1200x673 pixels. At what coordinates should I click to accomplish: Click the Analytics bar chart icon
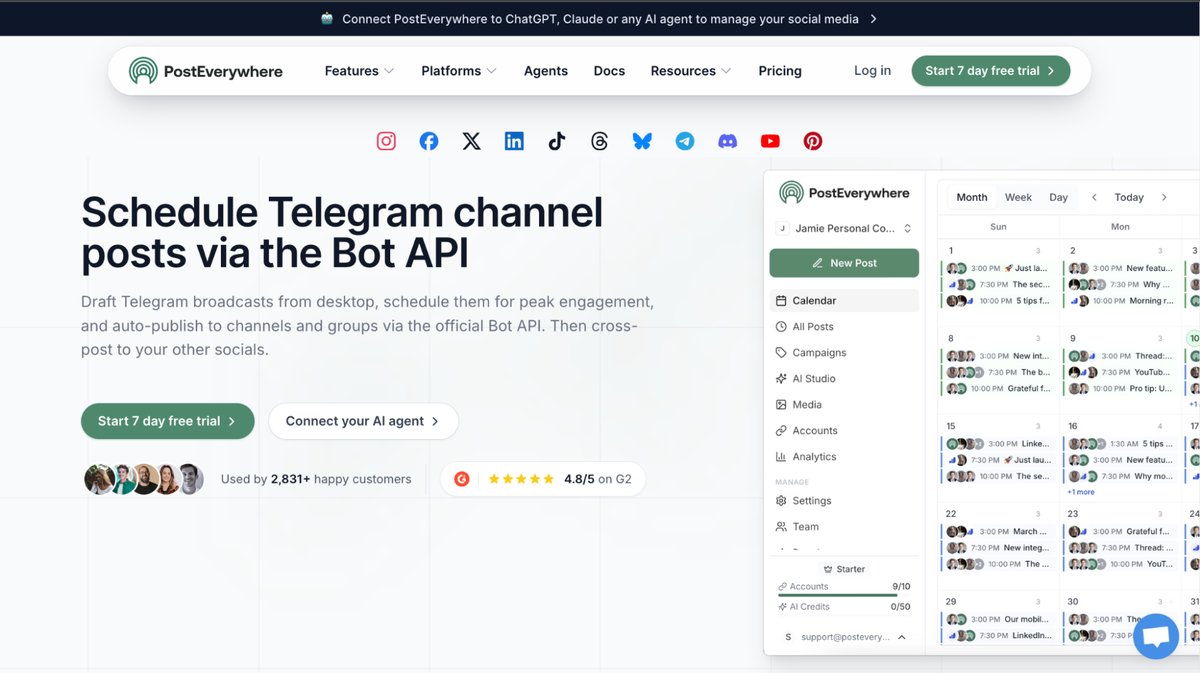[782, 456]
